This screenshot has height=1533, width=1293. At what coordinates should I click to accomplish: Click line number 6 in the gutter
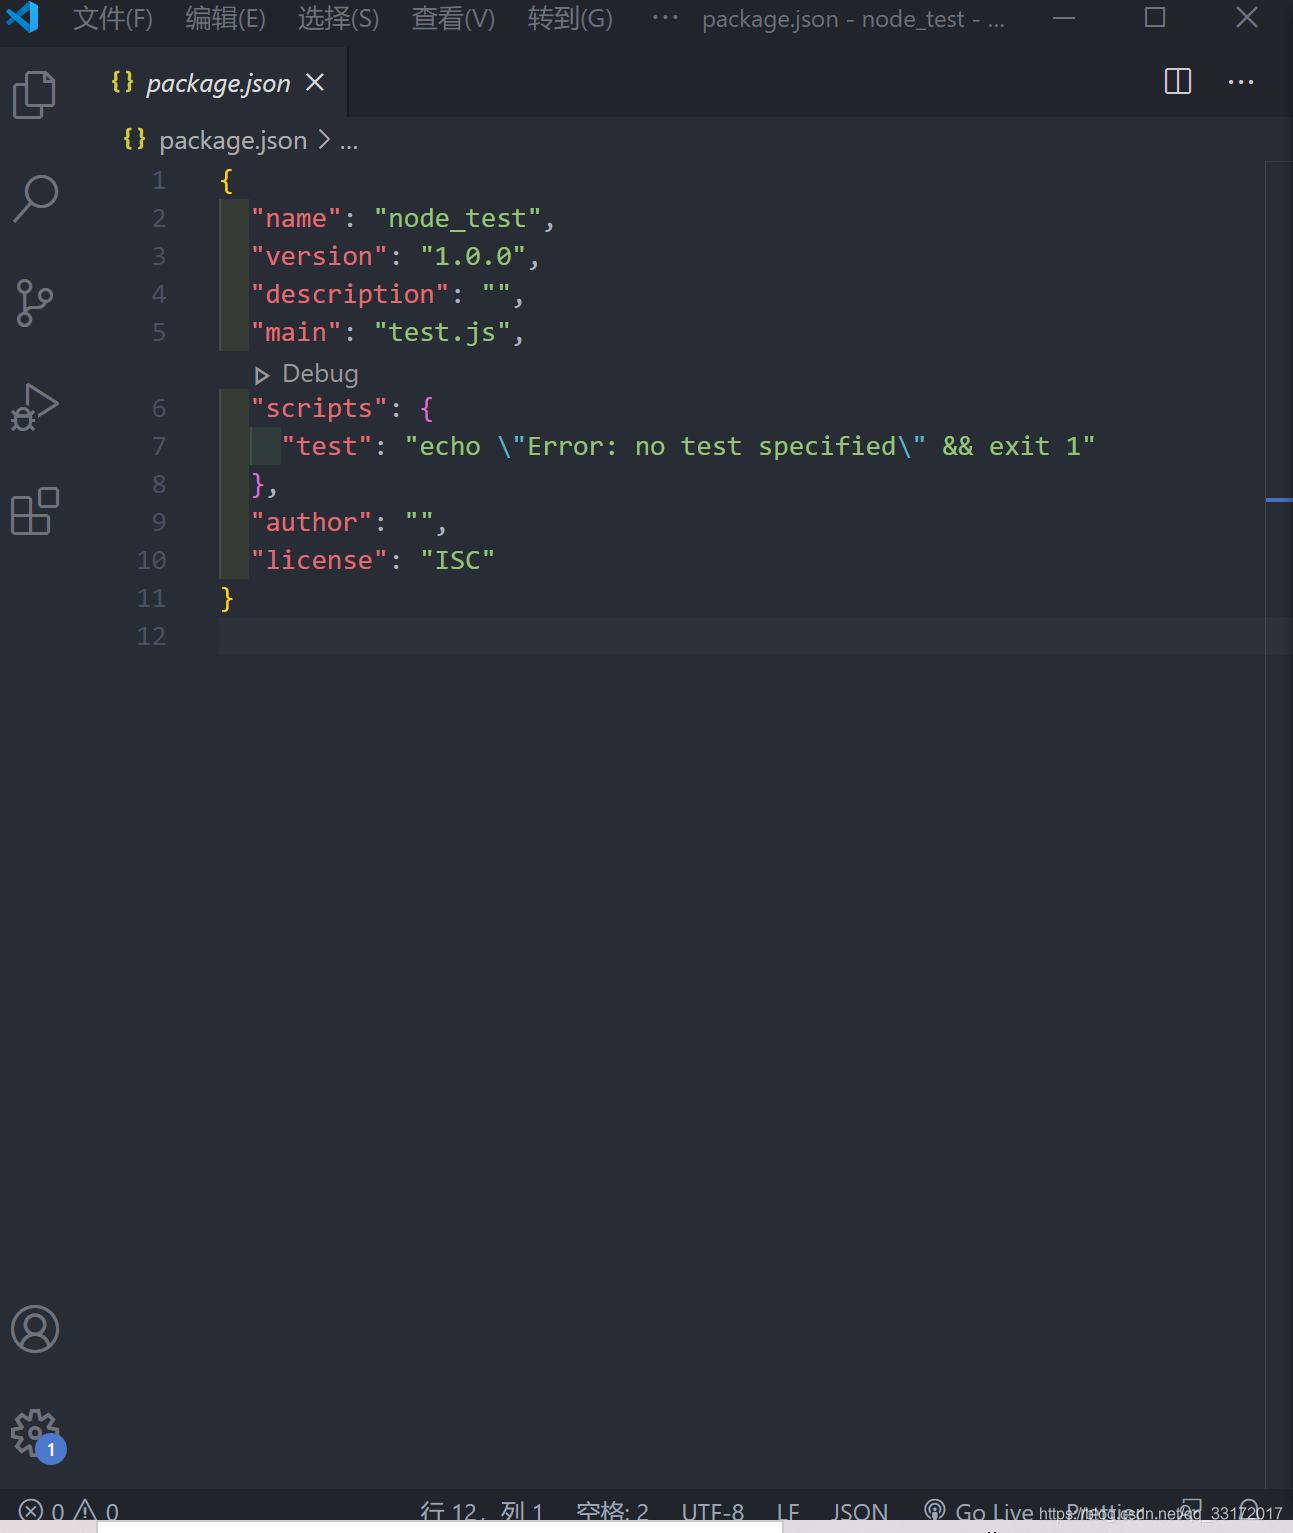pos(159,408)
